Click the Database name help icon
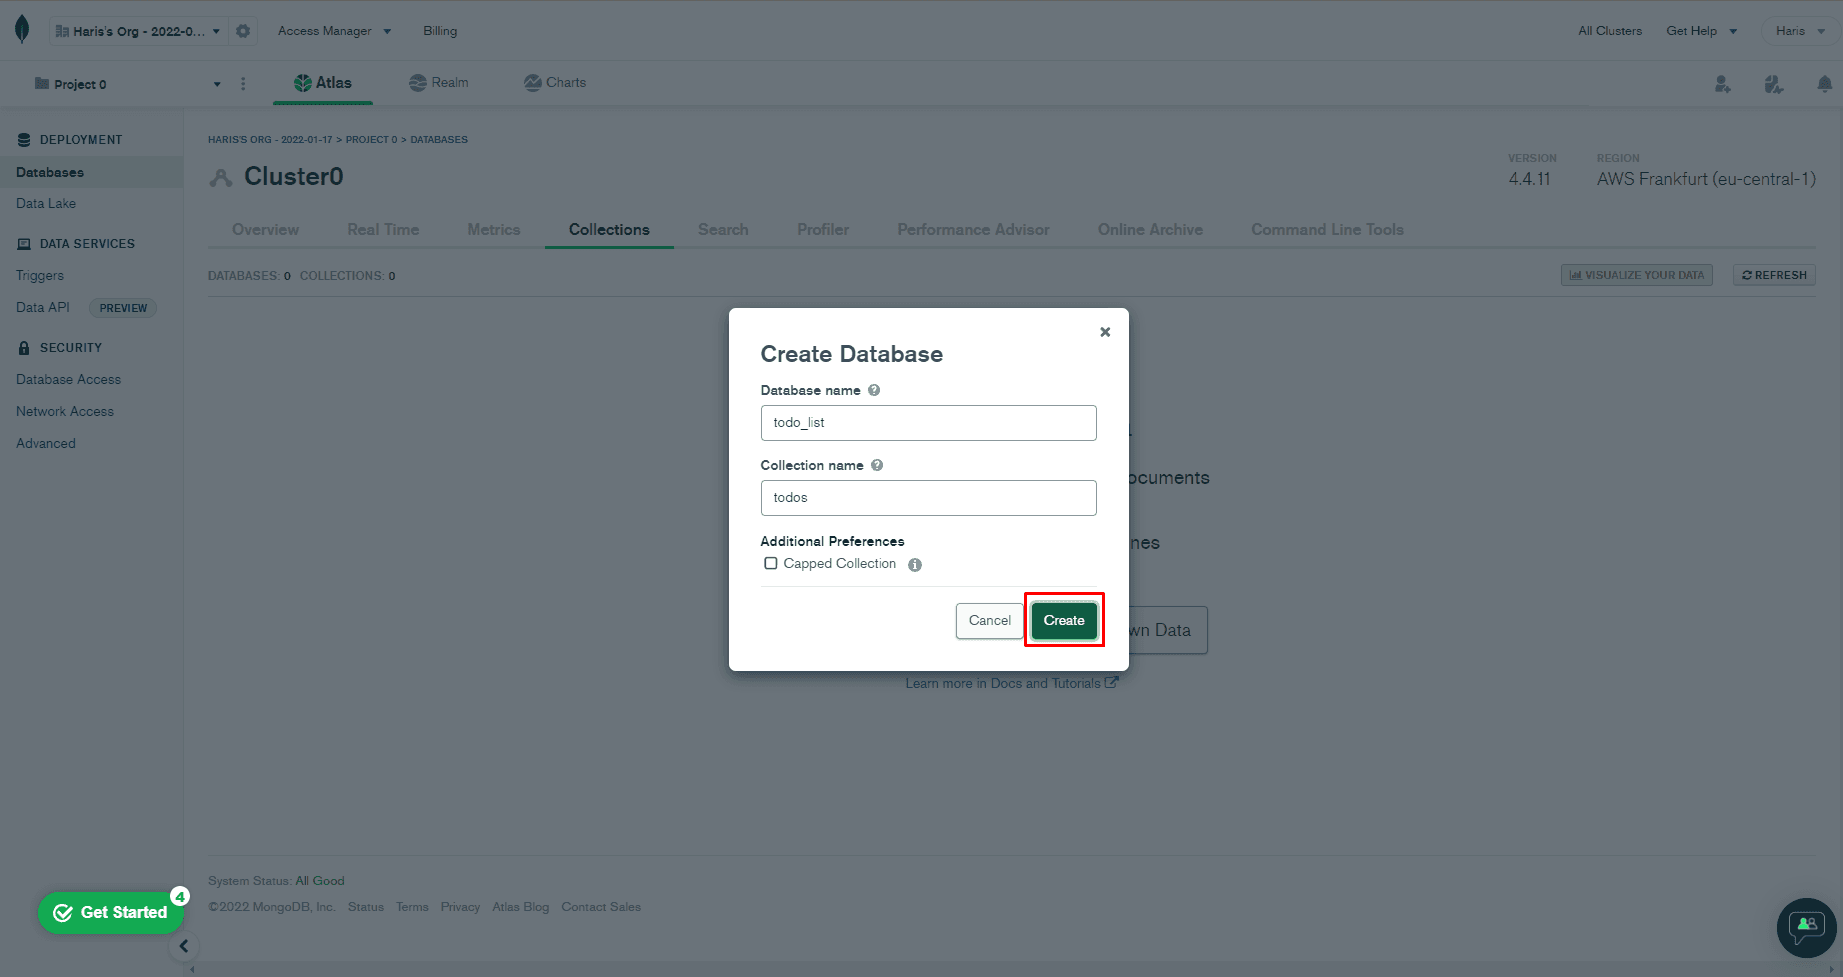The height and width of the screenshot is (977, 1843). pos(874,390)
